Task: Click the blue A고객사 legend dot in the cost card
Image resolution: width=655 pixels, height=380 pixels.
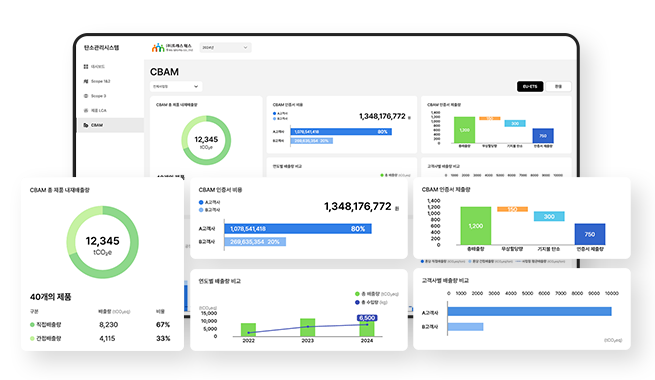Action: point(201,202)
